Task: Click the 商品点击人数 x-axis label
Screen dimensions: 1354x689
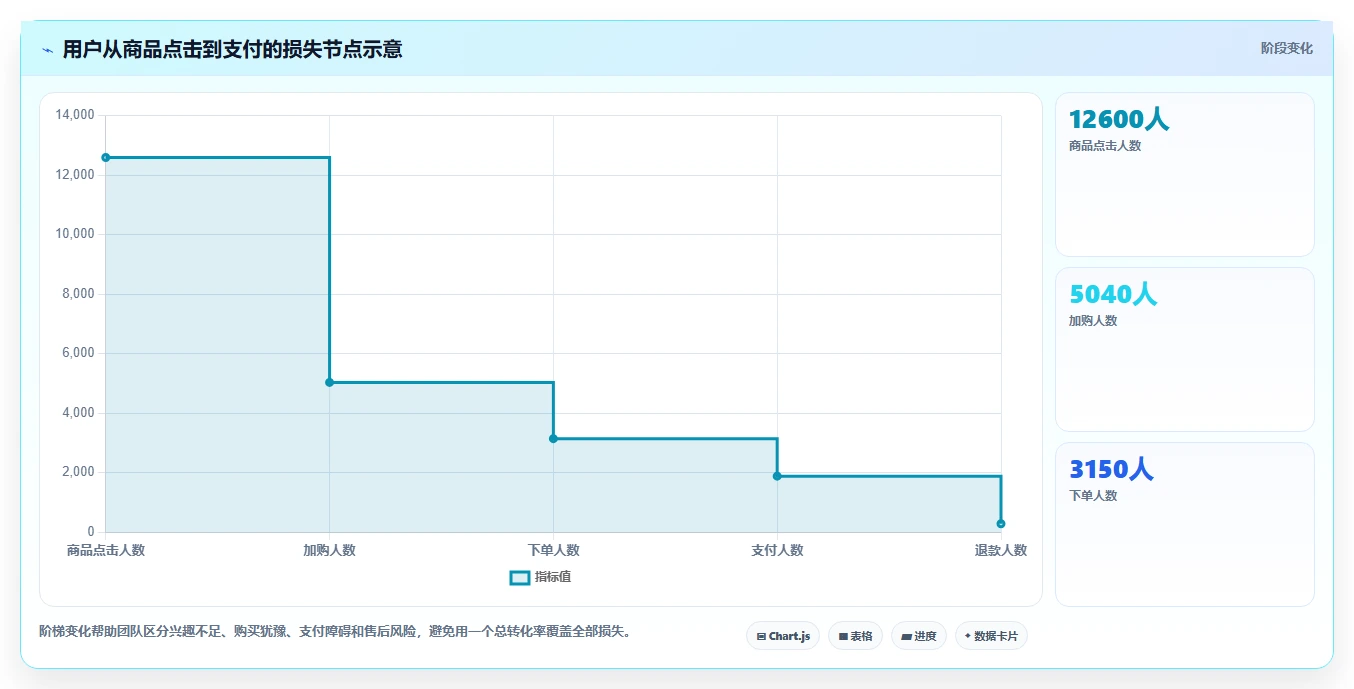Action: tap(106, 551)
